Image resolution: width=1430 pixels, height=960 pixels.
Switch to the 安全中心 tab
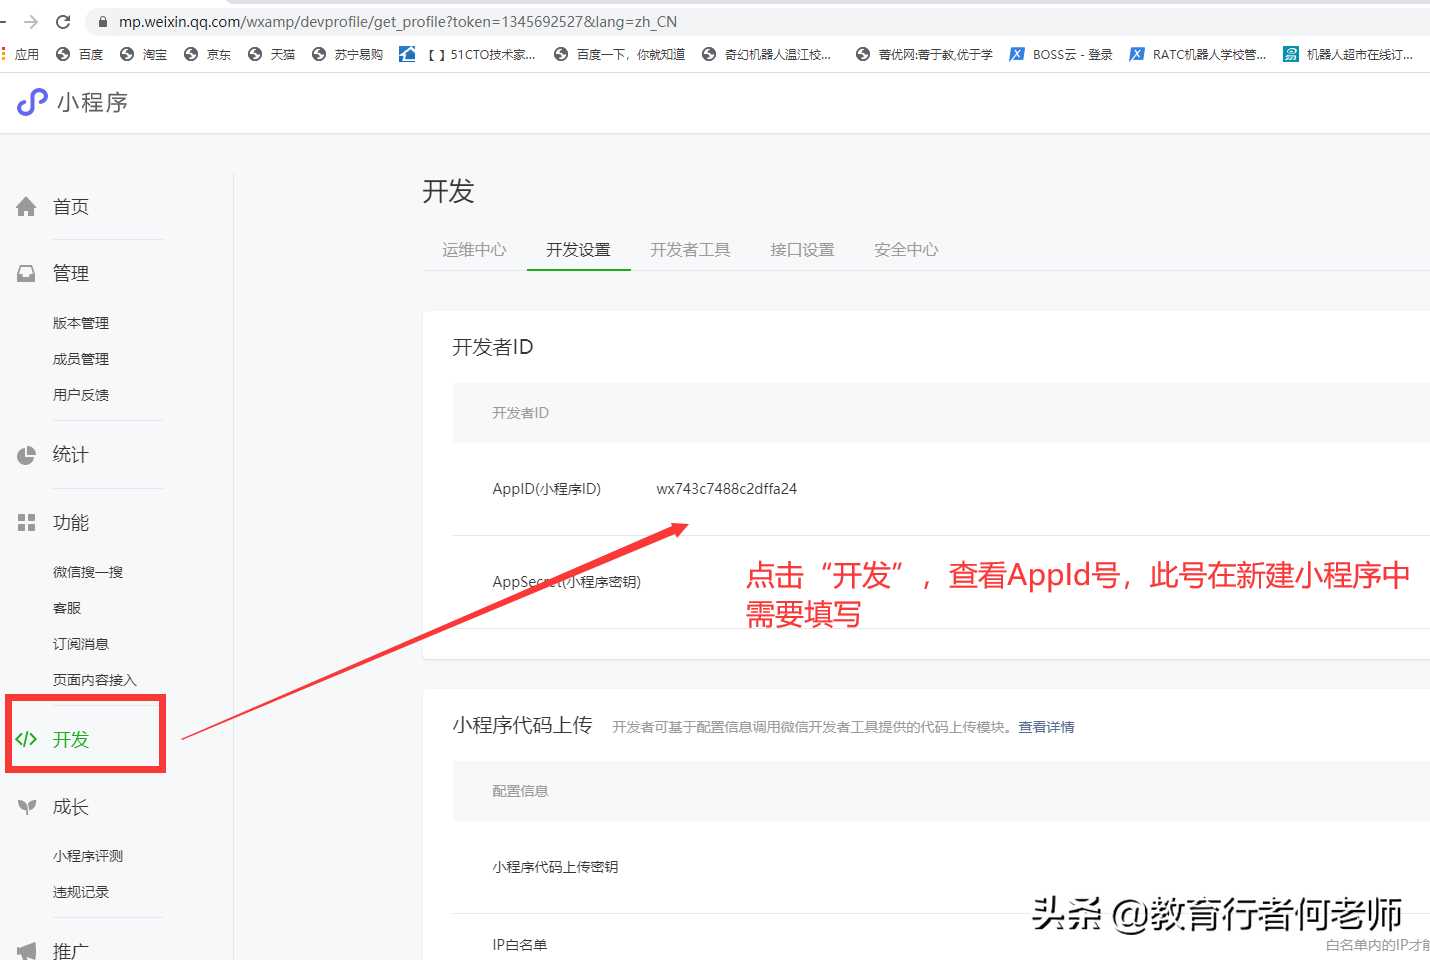point(906,250)
